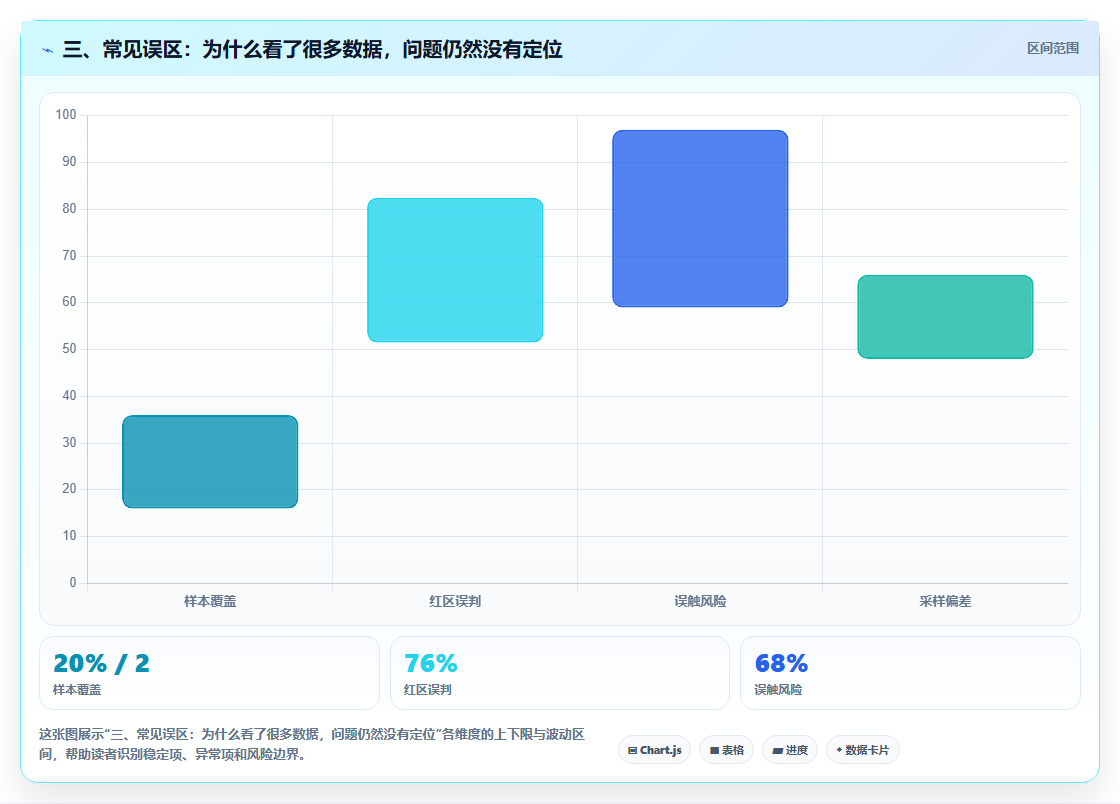
Task: Click the 进度 tag
Action: click(790, 750)
